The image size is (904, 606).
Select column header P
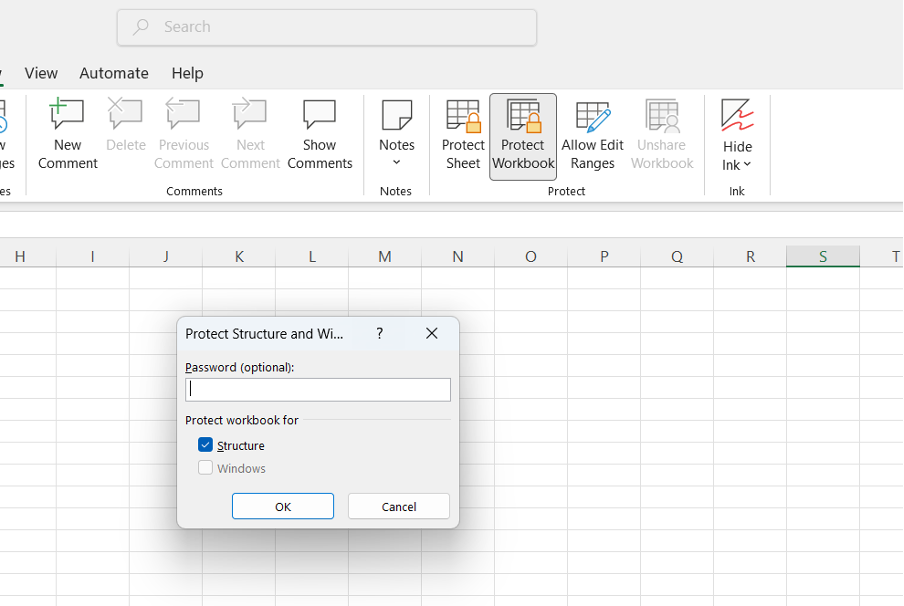coord(604,257)
